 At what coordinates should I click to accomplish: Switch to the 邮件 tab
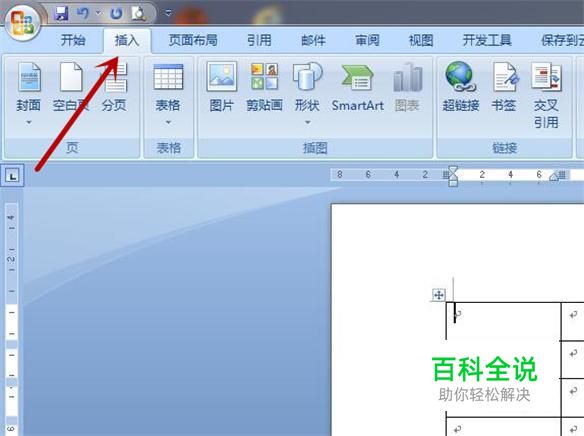[x=313, y=40]
